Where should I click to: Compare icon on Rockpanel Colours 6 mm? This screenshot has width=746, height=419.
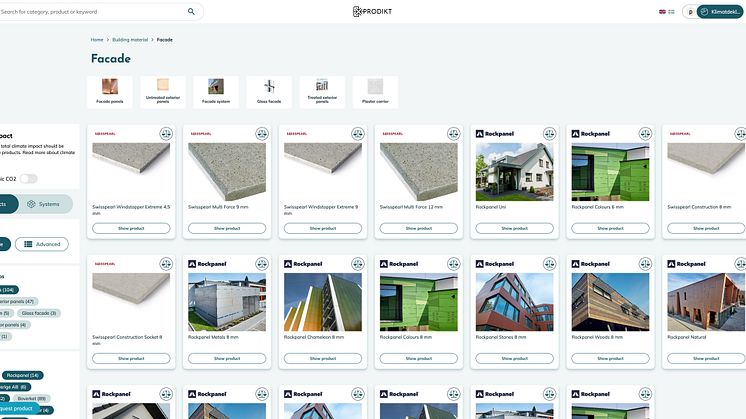pos(645,134)
